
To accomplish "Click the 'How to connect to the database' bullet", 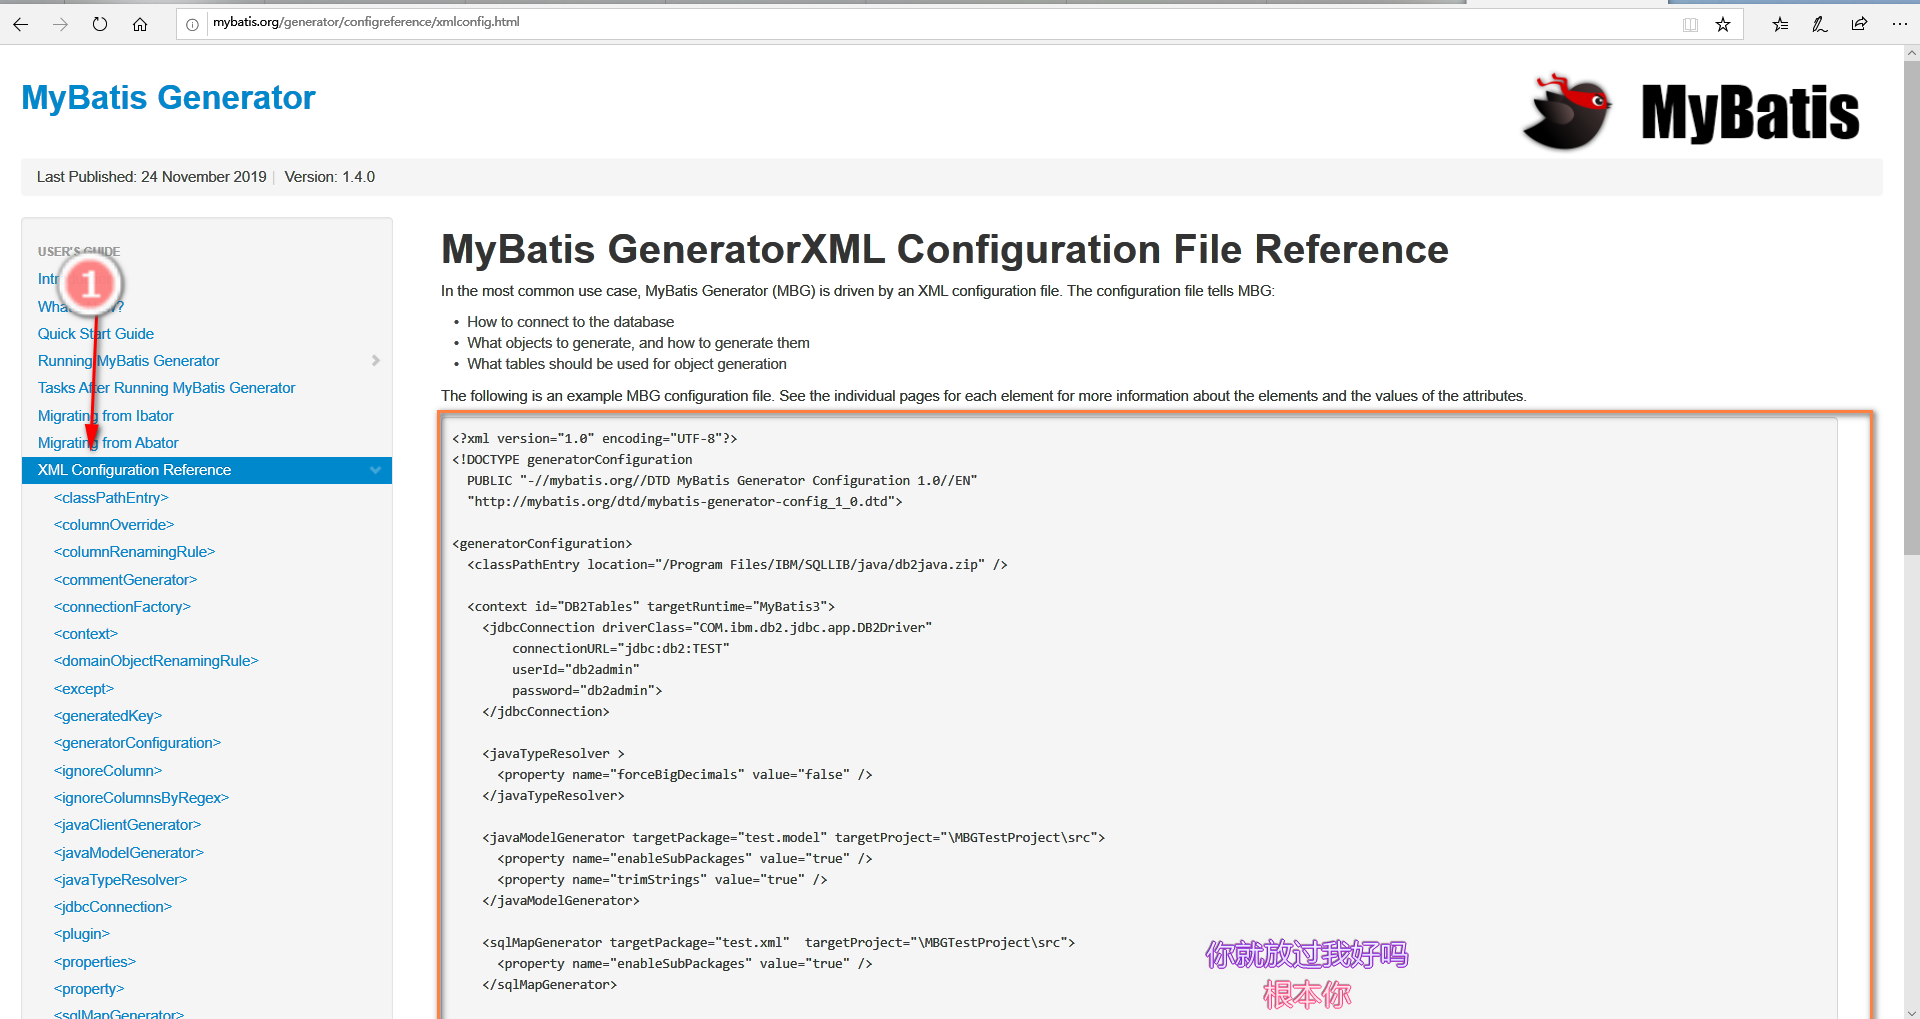I will pyautogui.click(x=570, y=322).
